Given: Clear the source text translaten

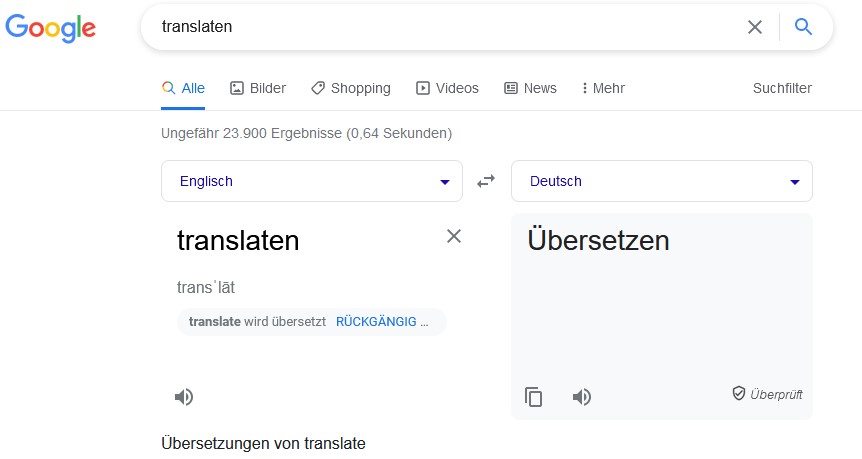Looking at the screenshot, I should click(454, 236).
